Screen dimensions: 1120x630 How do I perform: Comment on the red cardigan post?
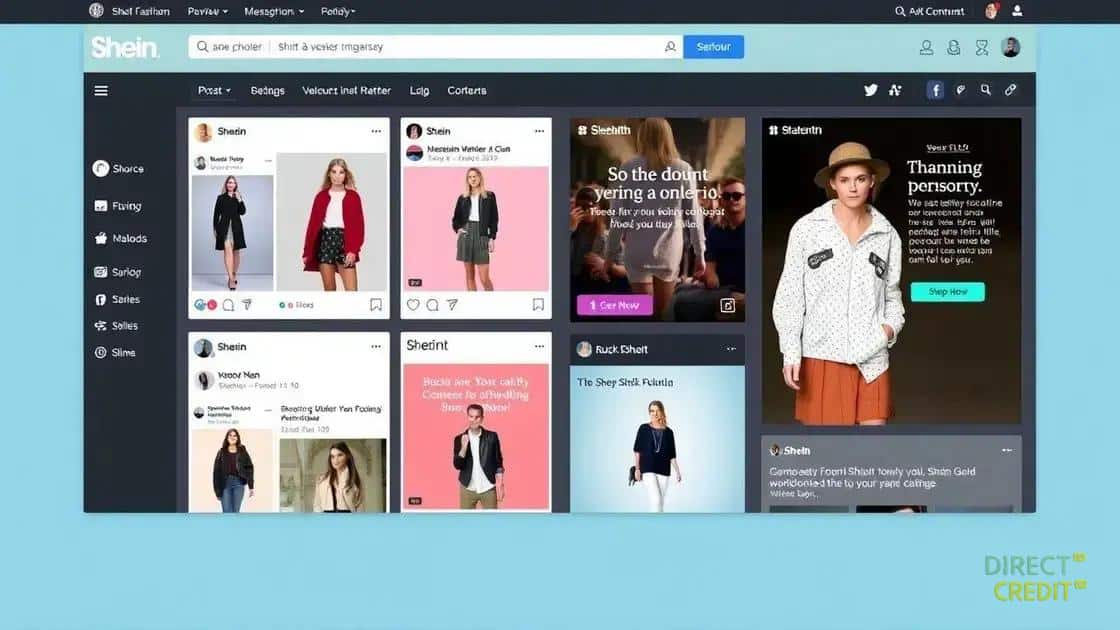[229, 305]
